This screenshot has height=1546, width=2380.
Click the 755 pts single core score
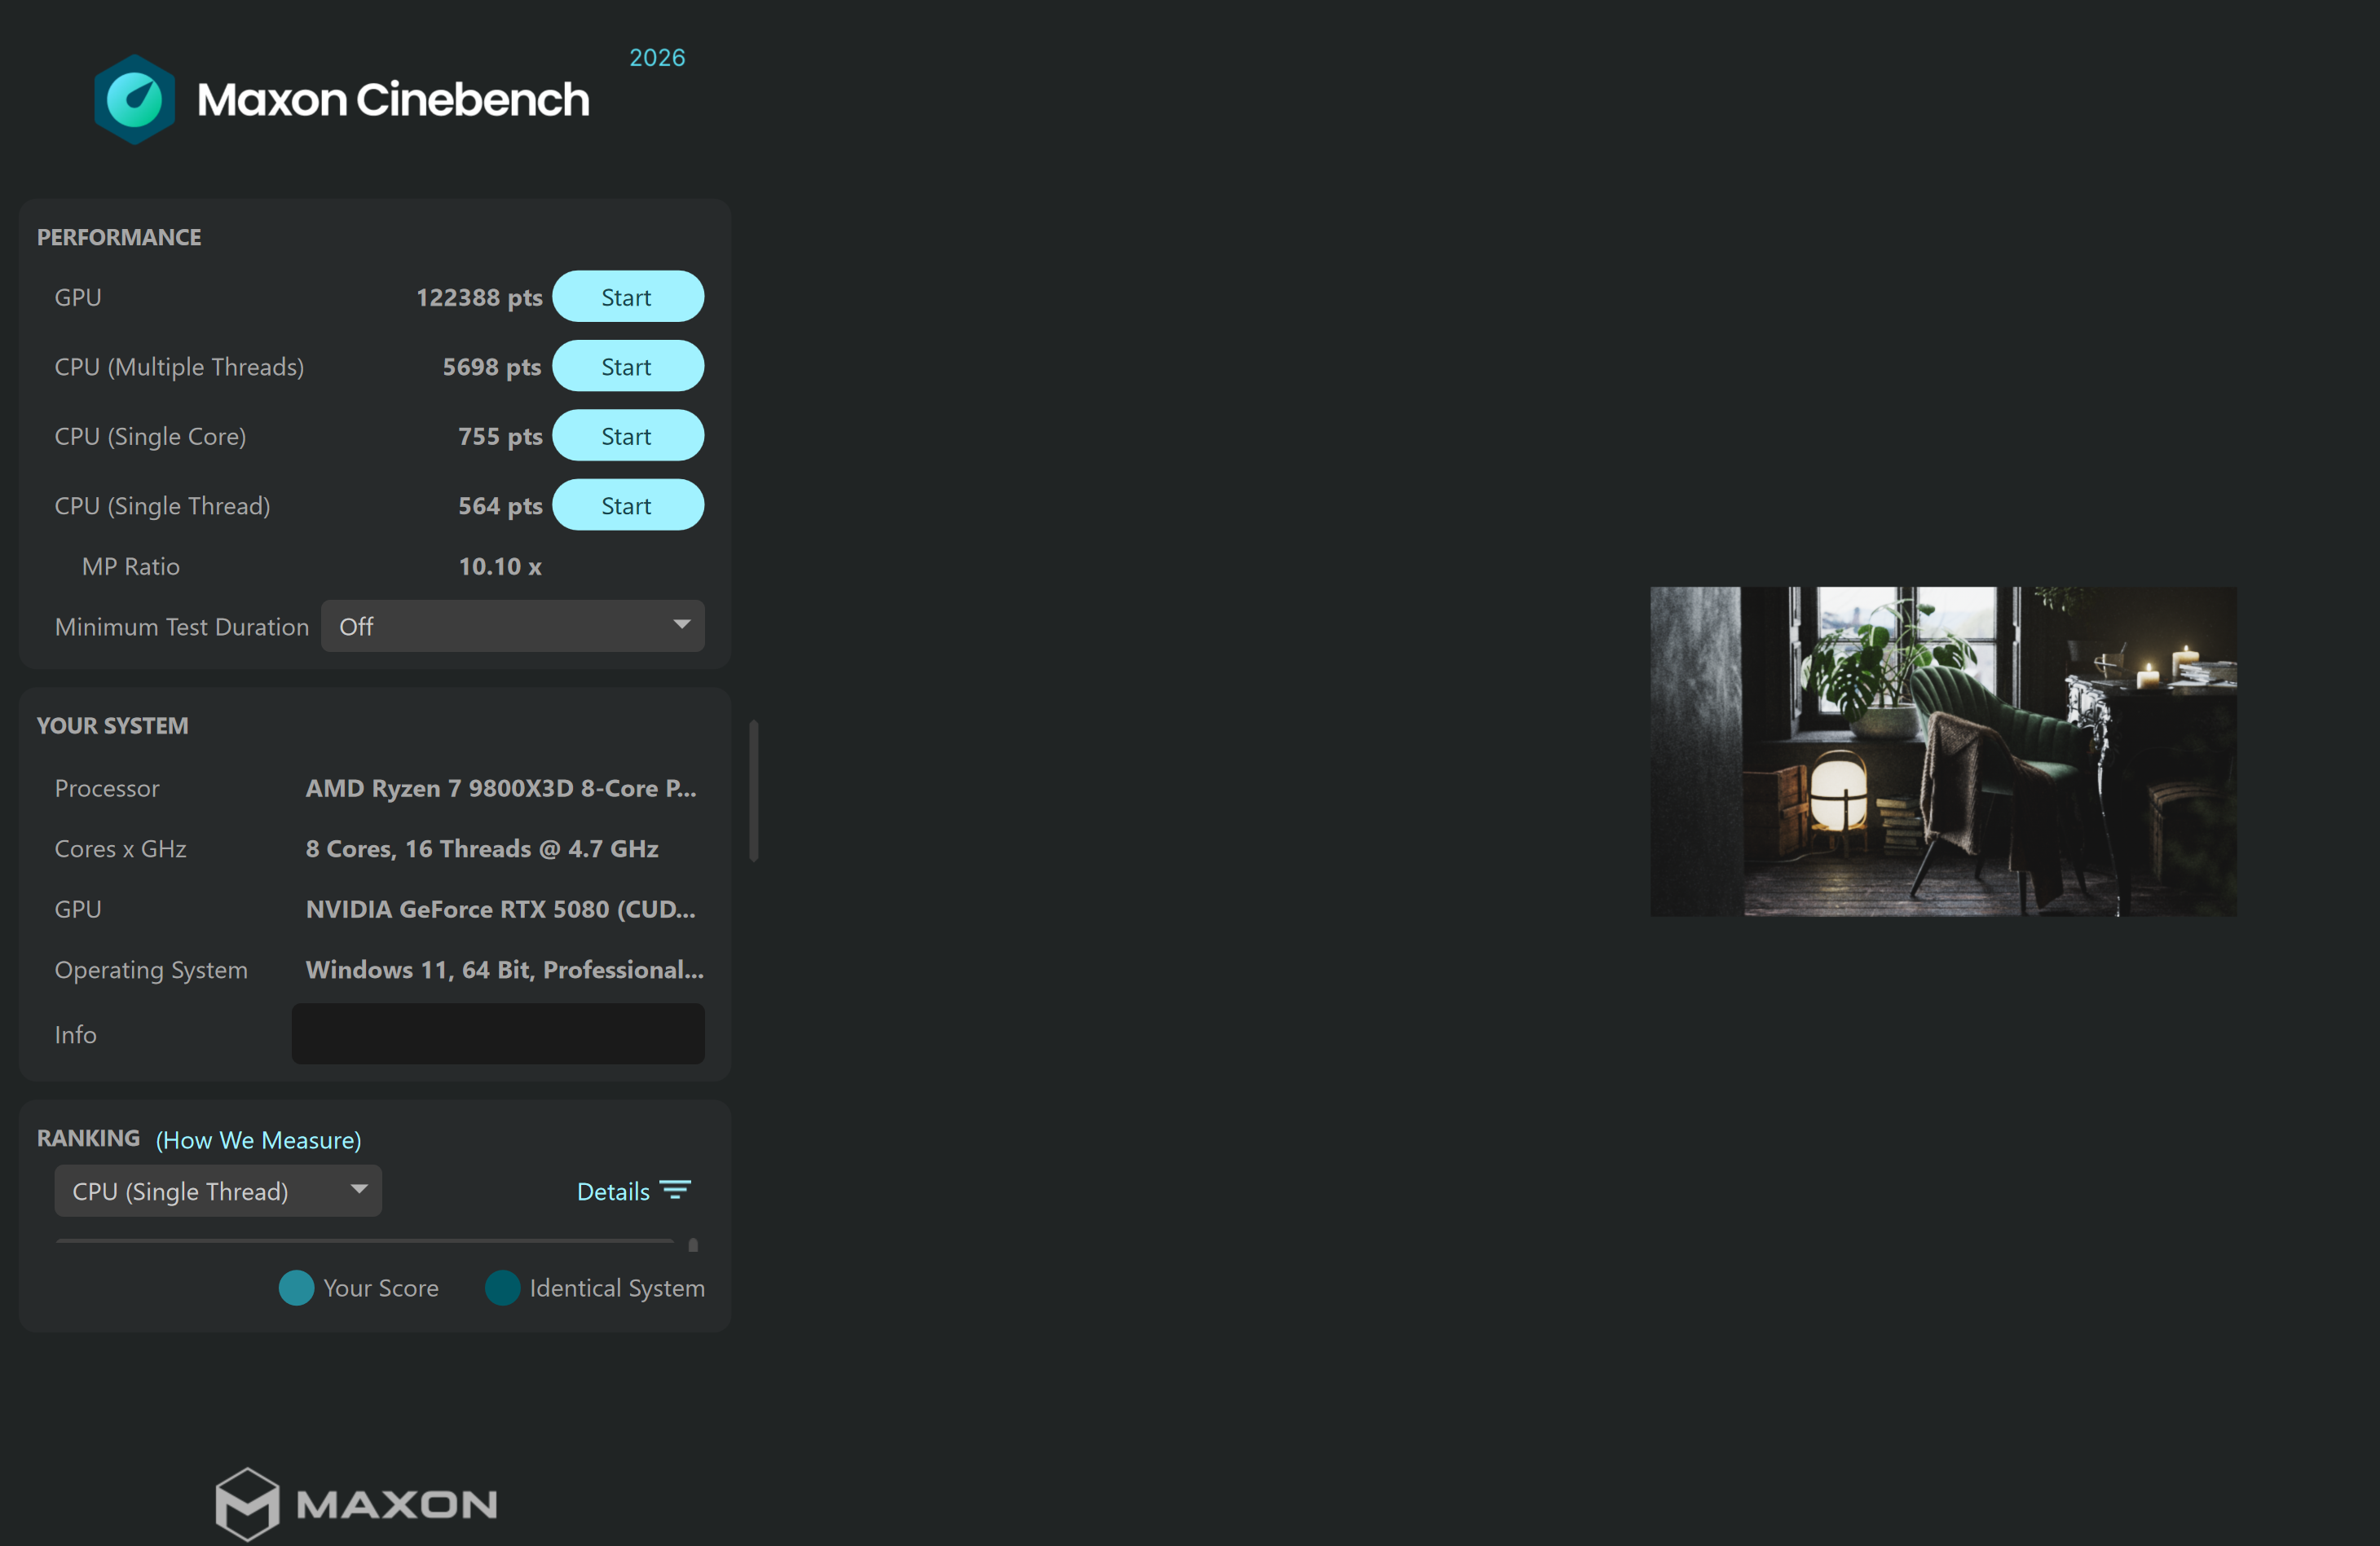pyautogui.click(x=500, y=436)
